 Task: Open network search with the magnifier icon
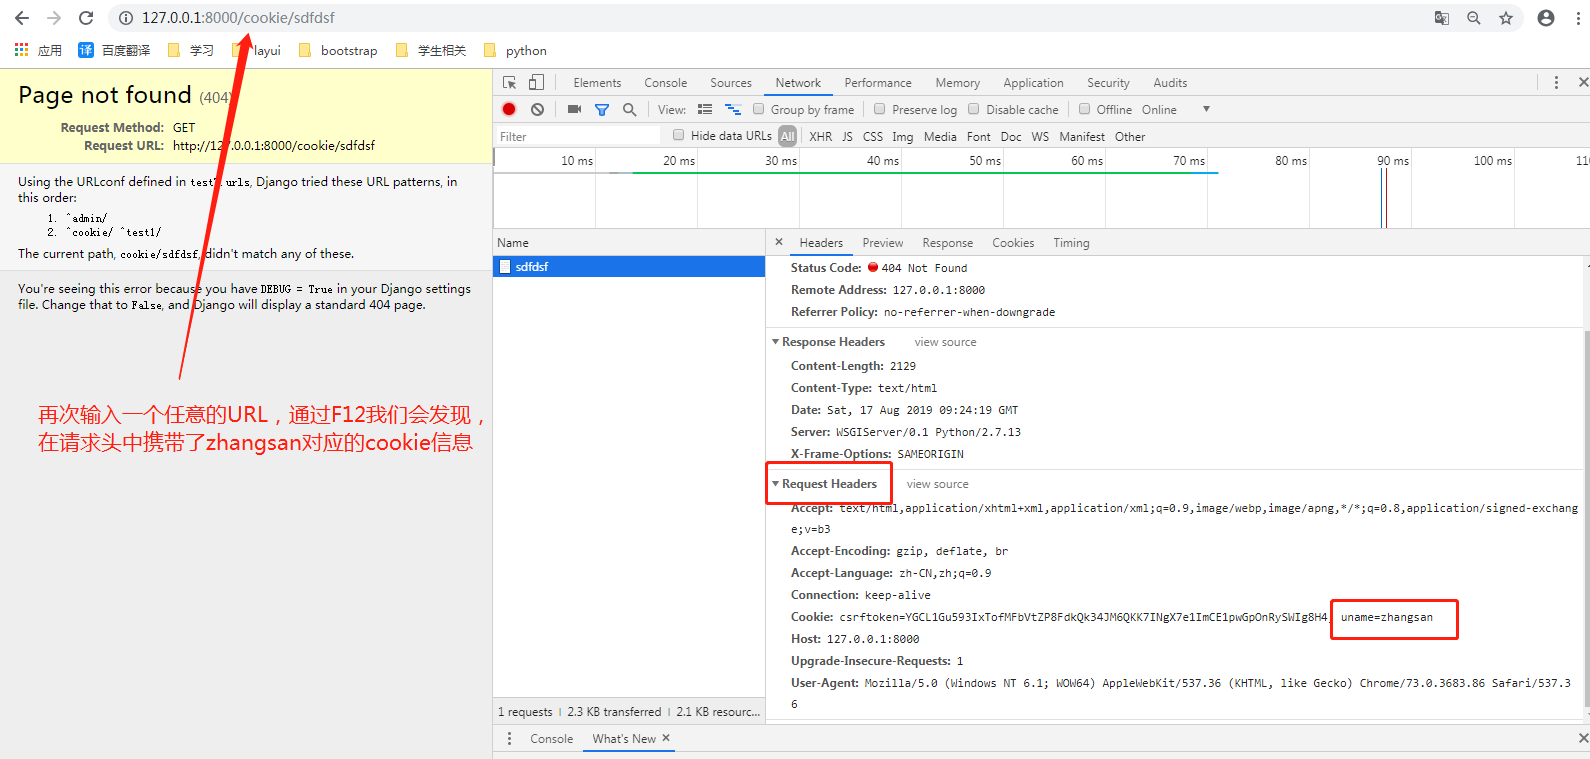pyautogui.click(x=629, y=109)
